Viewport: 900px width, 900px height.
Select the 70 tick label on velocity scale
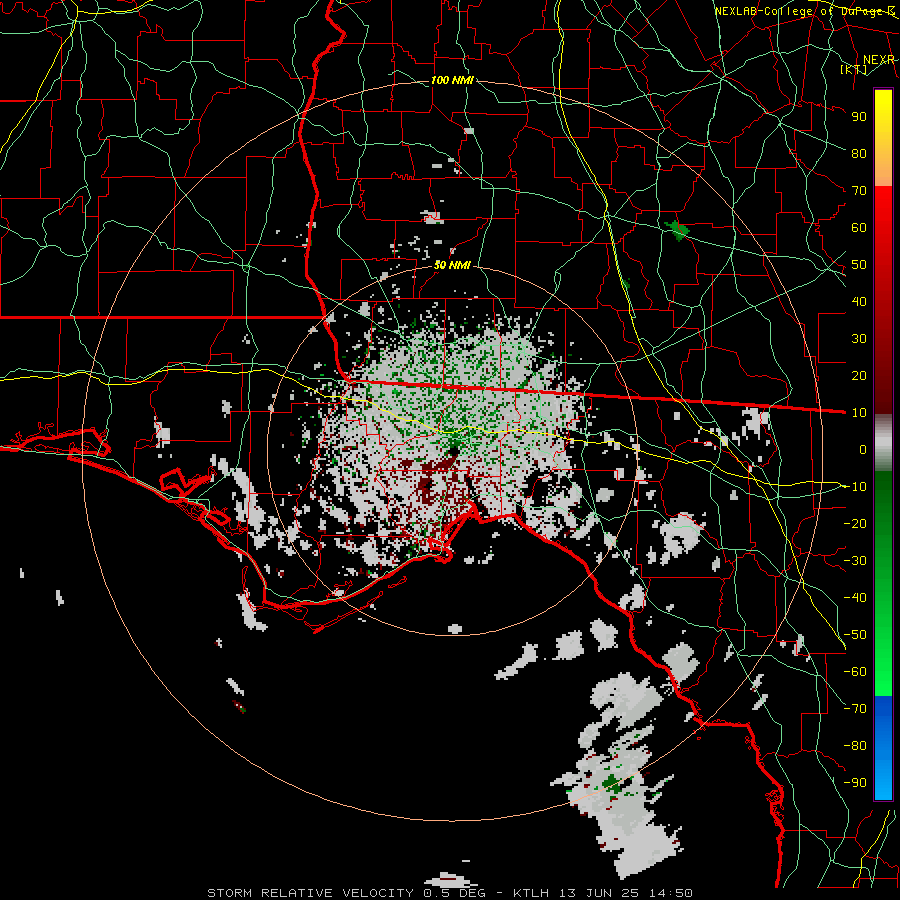859,191
